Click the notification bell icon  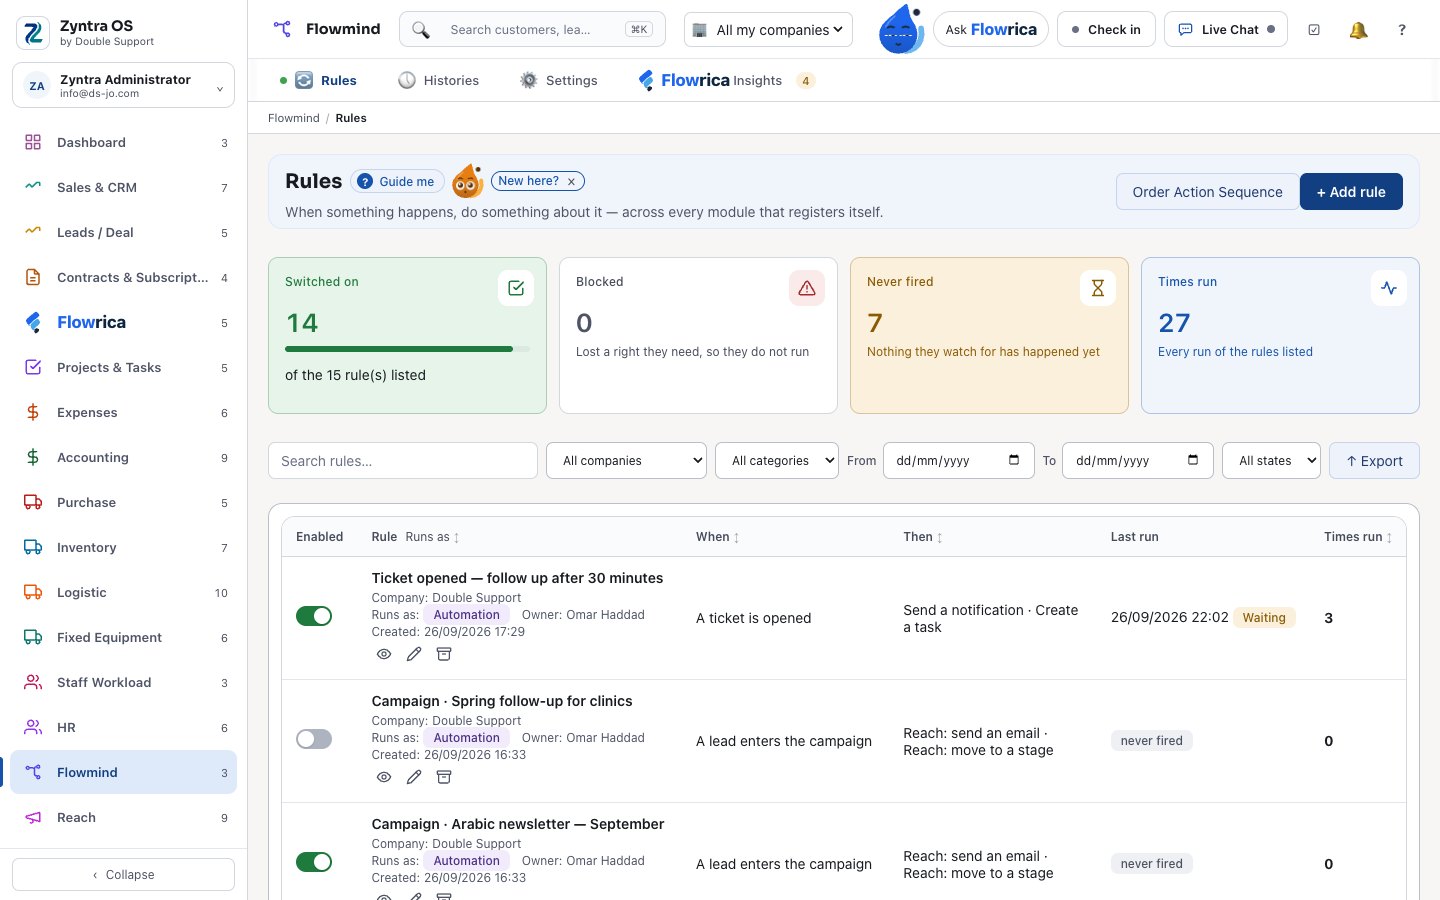tap(1358, 30)
